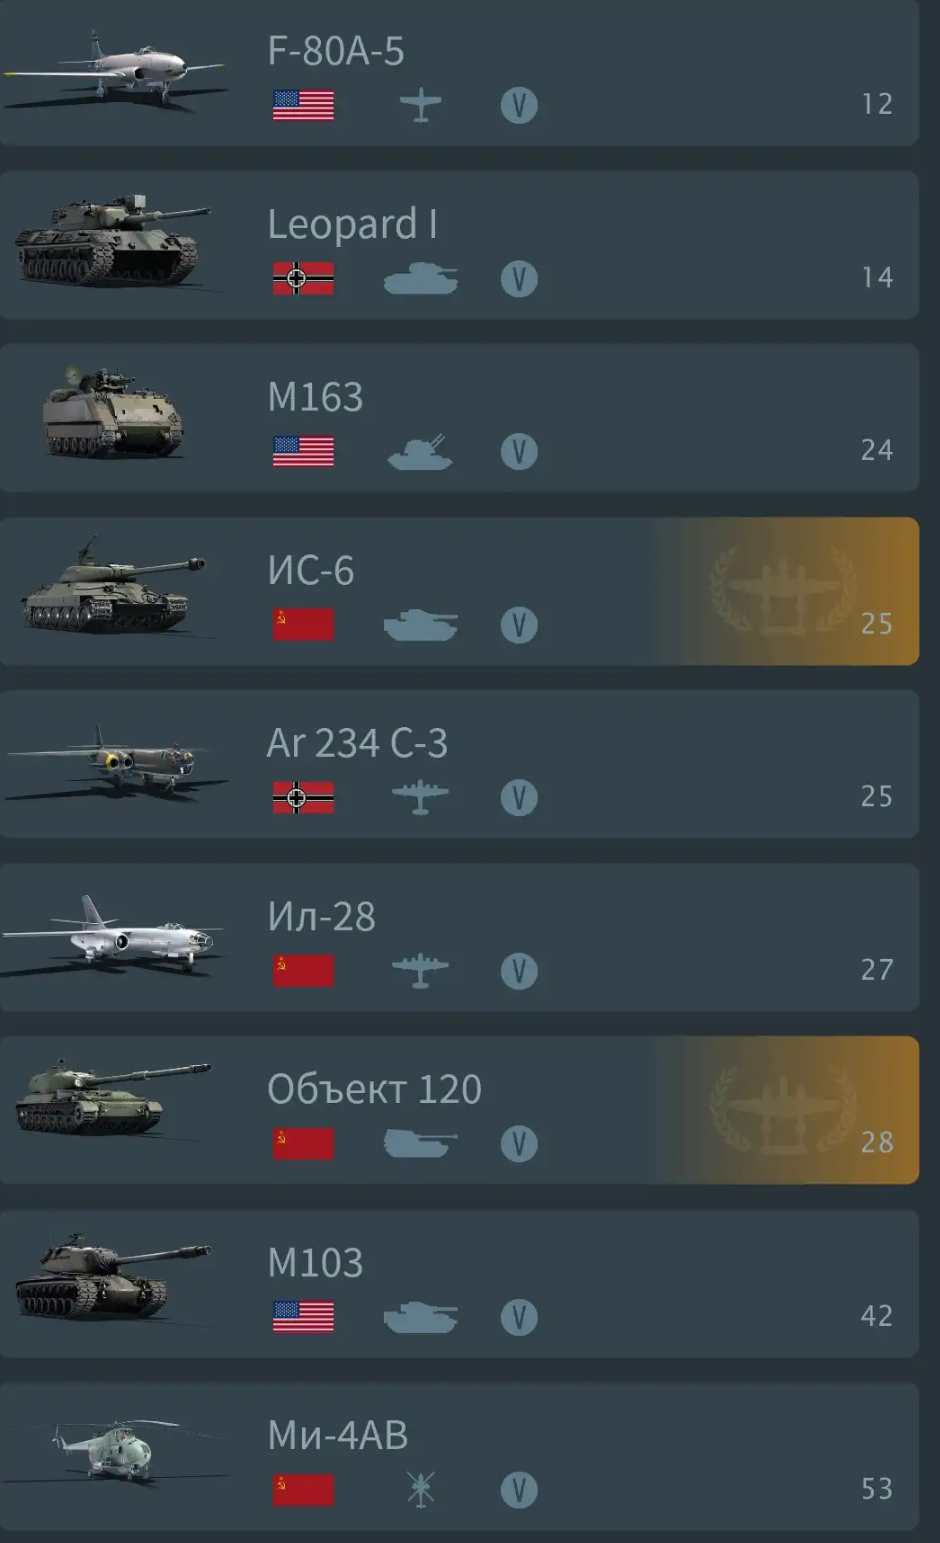Click the German flag under Leopard I
The width and height of the screenshot is (940, 1543).
pyautogui.click(x=303, y=278)
